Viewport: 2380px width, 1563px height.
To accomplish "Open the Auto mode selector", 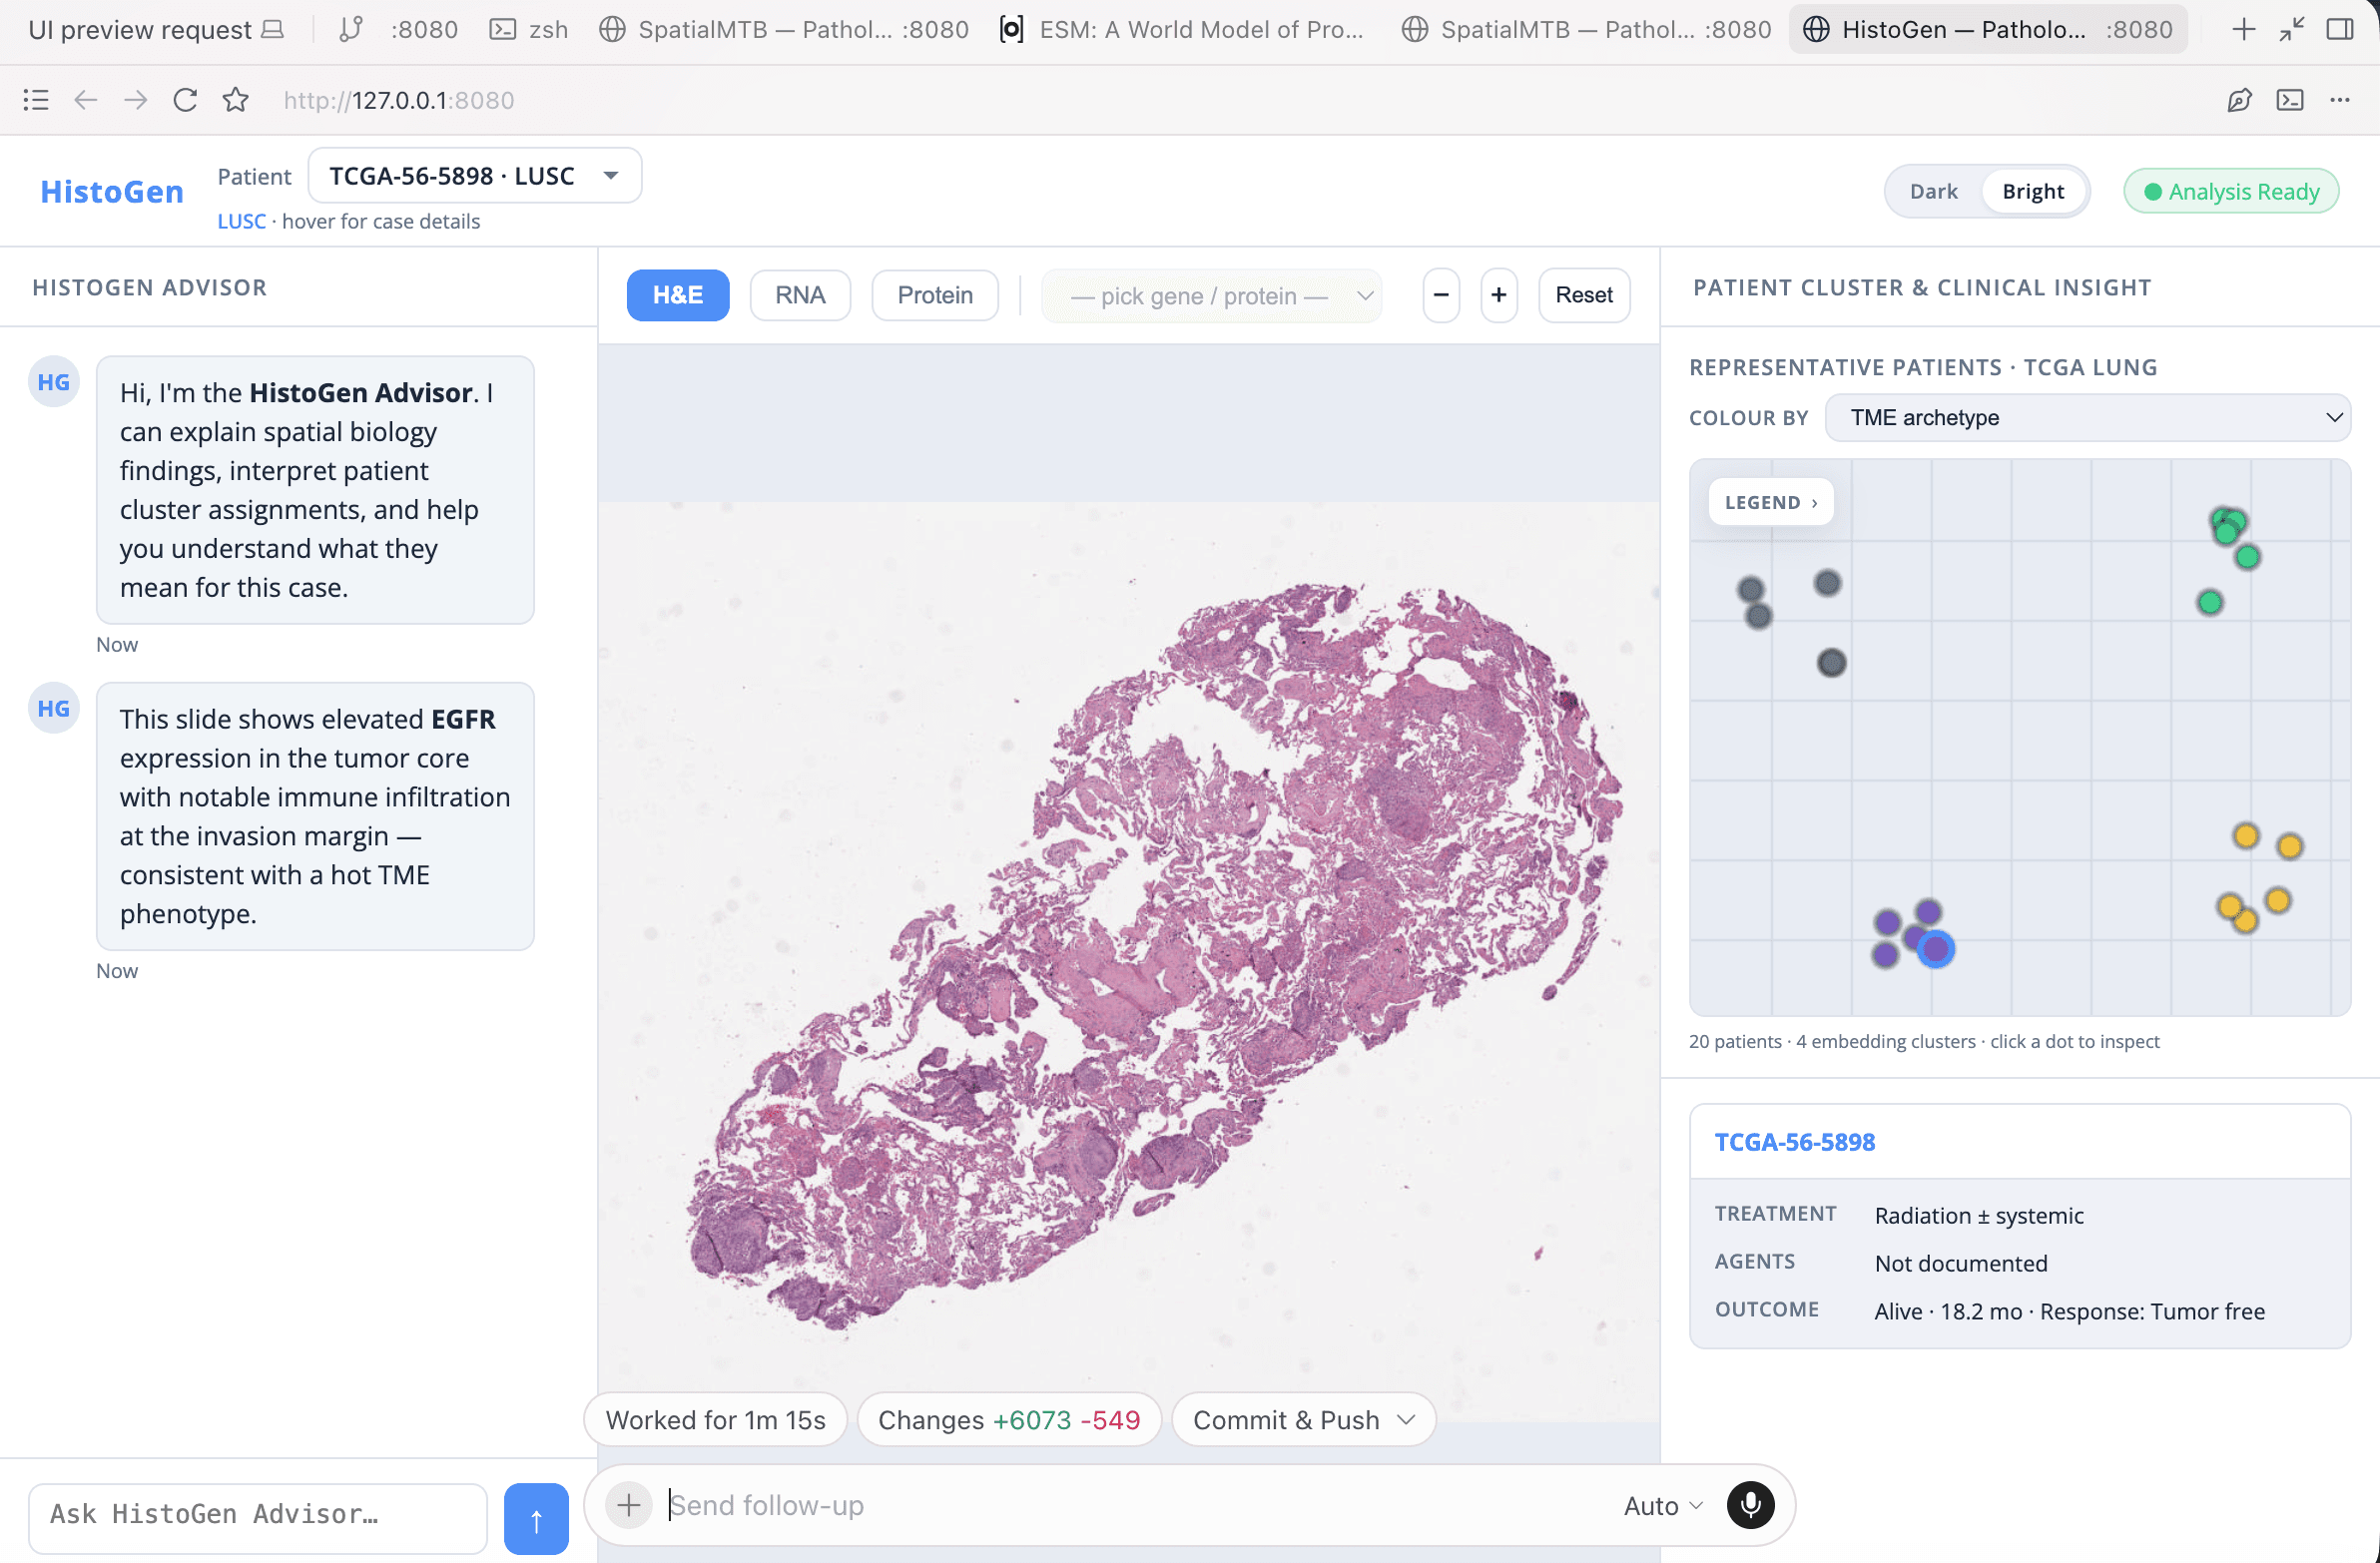I will pyautogui.click(x=1662, y=1505).
